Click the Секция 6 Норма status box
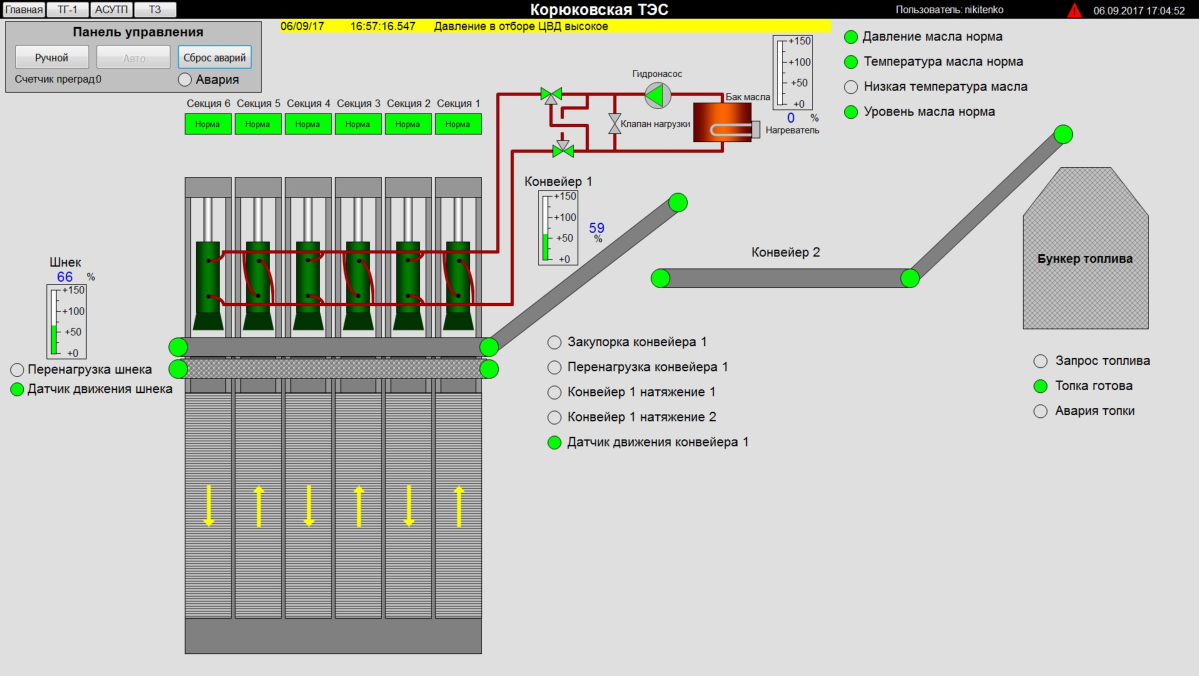Screen dimensions: 1199x676 click(x=208, y=124)
